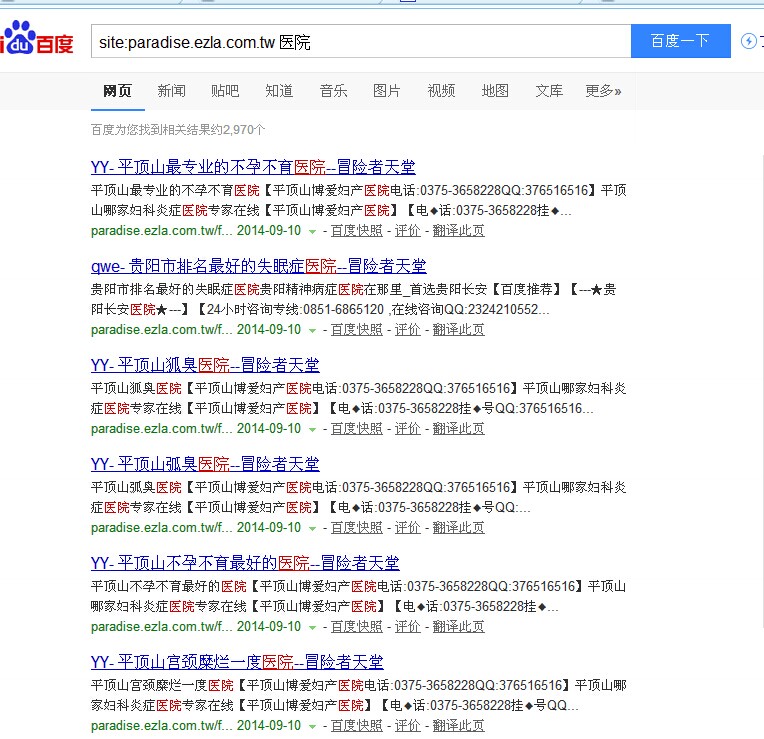Expand URL dropdown arrow of 不孕不育最好的医院 result
This screenshot has width=764, height=739.
pyautogui.click(x=312, y=627)
